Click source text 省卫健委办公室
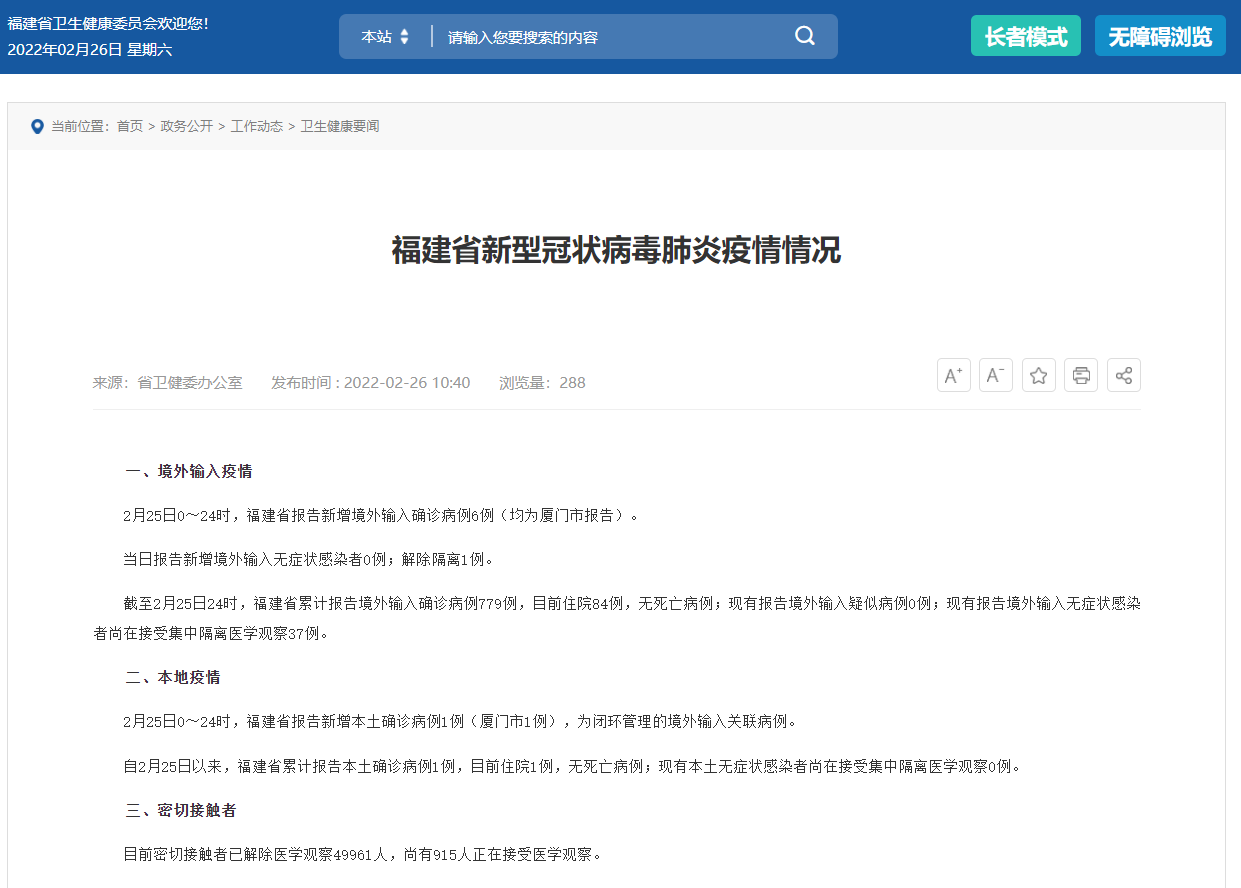This screenshot has width=1241, height=888. [190, 383]
